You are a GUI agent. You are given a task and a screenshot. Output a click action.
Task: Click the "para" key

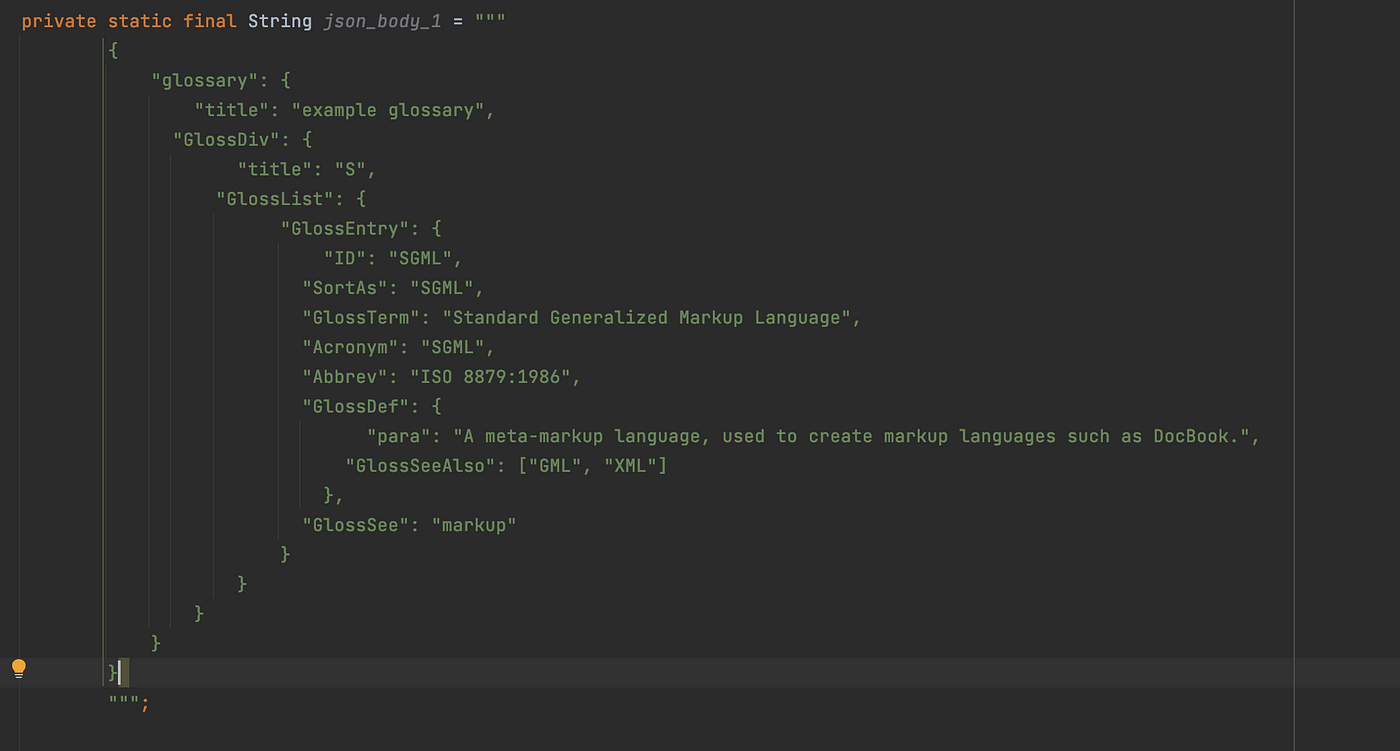click(399, 436)
